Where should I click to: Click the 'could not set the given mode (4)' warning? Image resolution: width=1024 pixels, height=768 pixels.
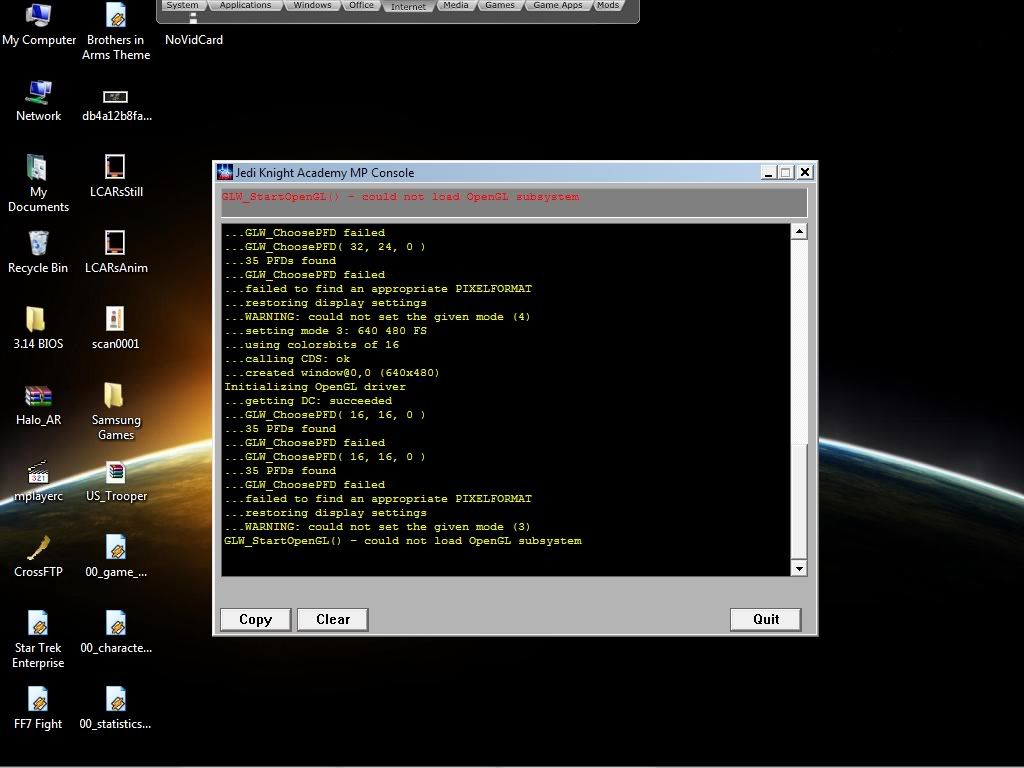(x=377, y=317)
